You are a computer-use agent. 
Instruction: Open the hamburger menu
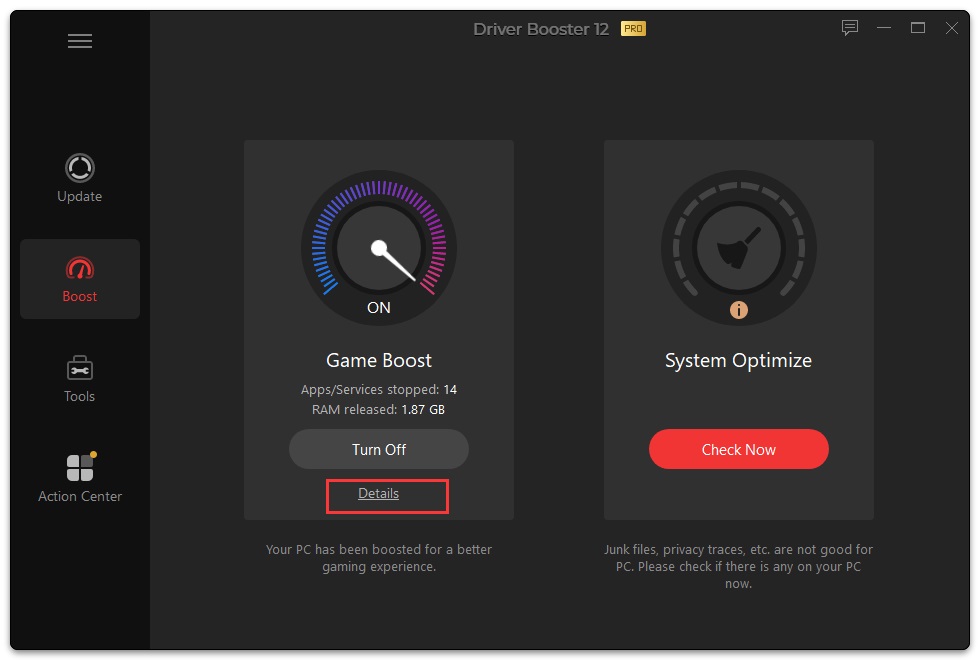click(x=80, y=41)
